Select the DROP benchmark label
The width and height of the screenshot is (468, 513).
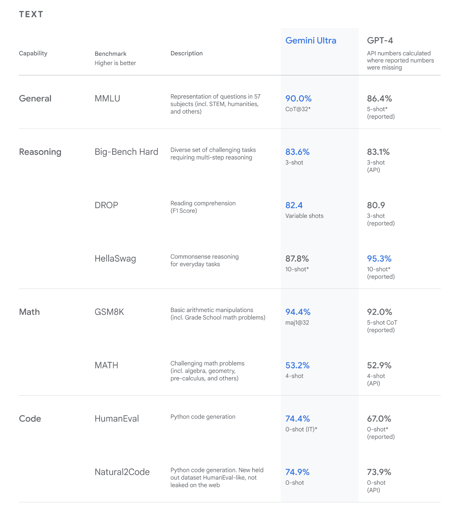[x=106, y=205]
